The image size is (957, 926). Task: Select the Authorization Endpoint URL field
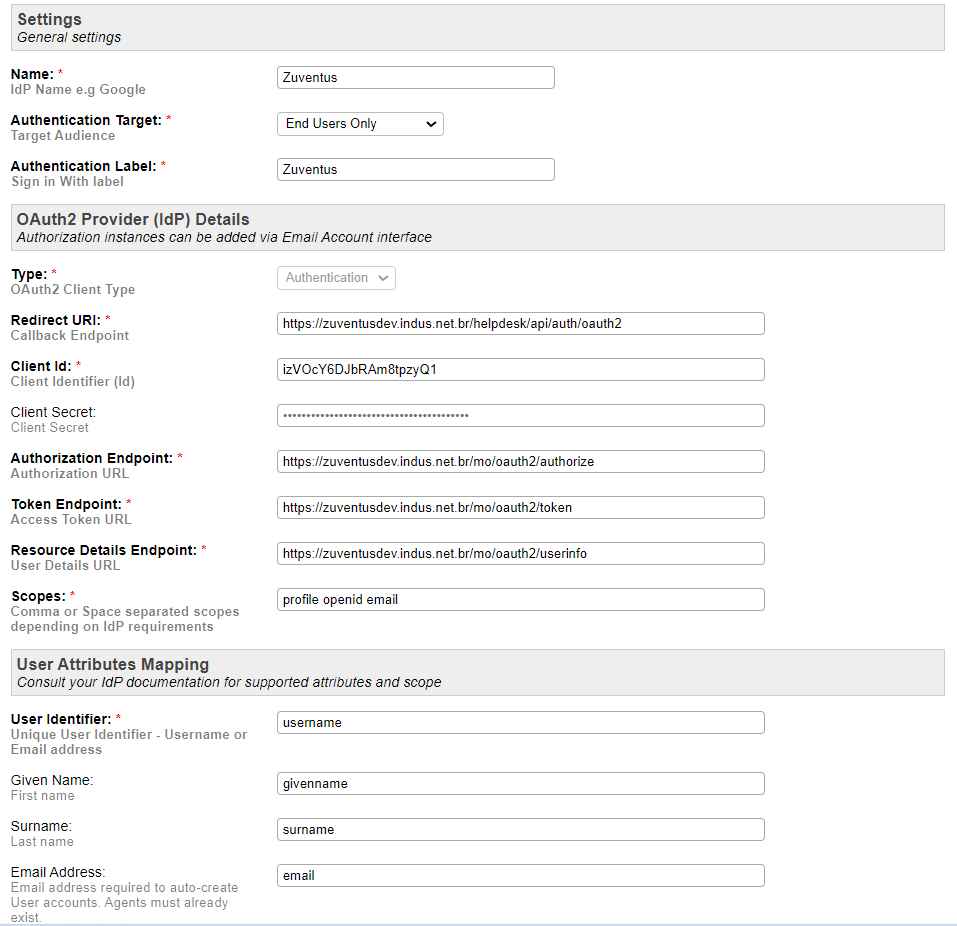click(520, 461)
